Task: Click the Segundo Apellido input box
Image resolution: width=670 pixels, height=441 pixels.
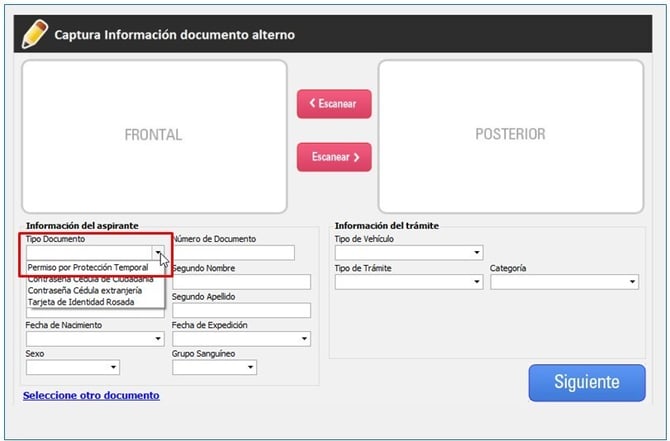Action: pos(240,310)
